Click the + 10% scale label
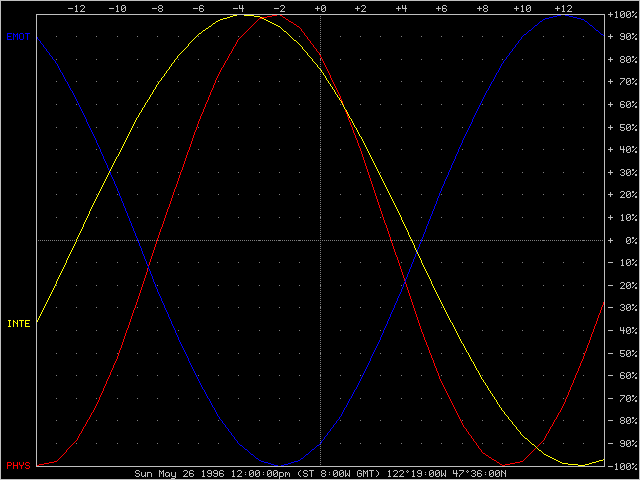 point(622,218)
